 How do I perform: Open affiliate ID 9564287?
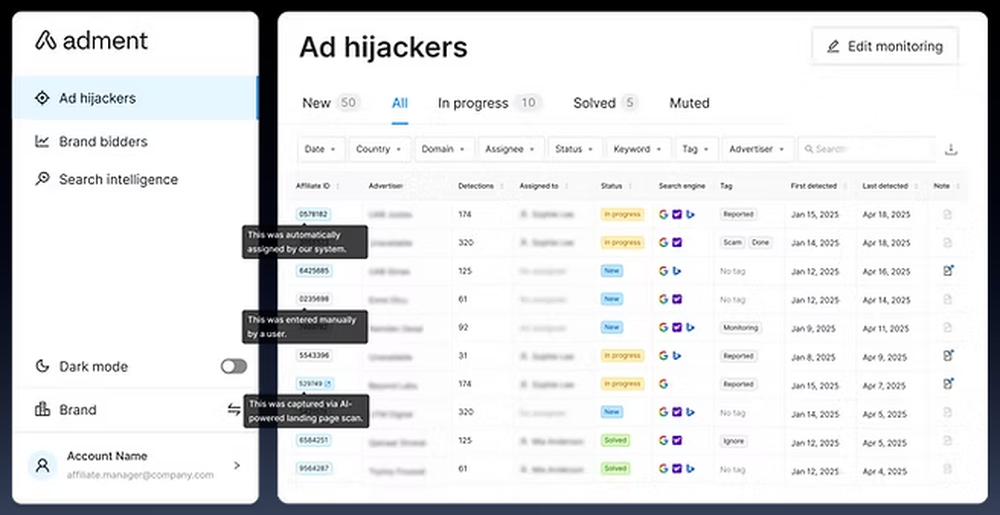pyautogui.click(x=314, y=468)
